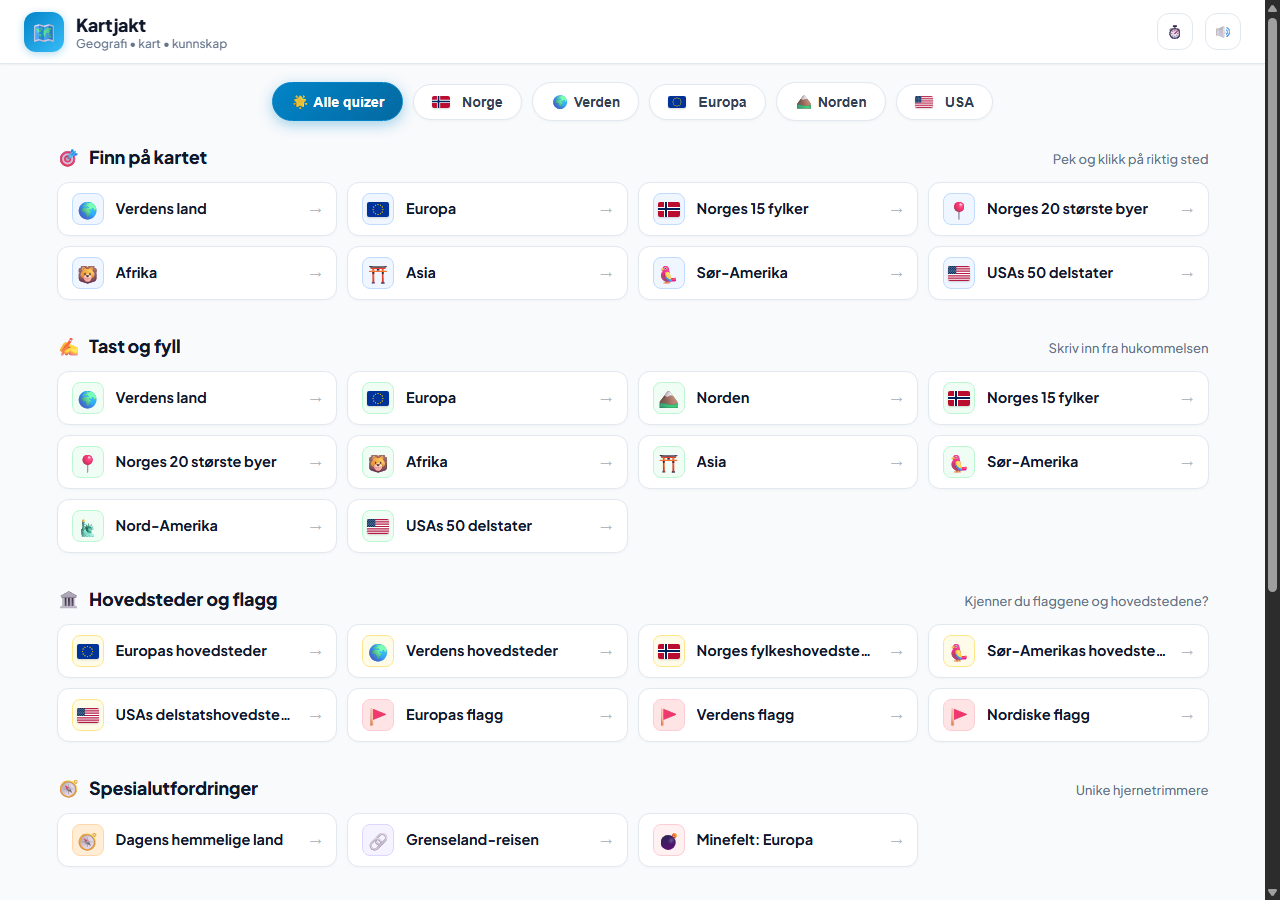Click the arrow on Verdens land under Finn på kartet
Viewport: 1280px width, 900px height.
(315, 209)
